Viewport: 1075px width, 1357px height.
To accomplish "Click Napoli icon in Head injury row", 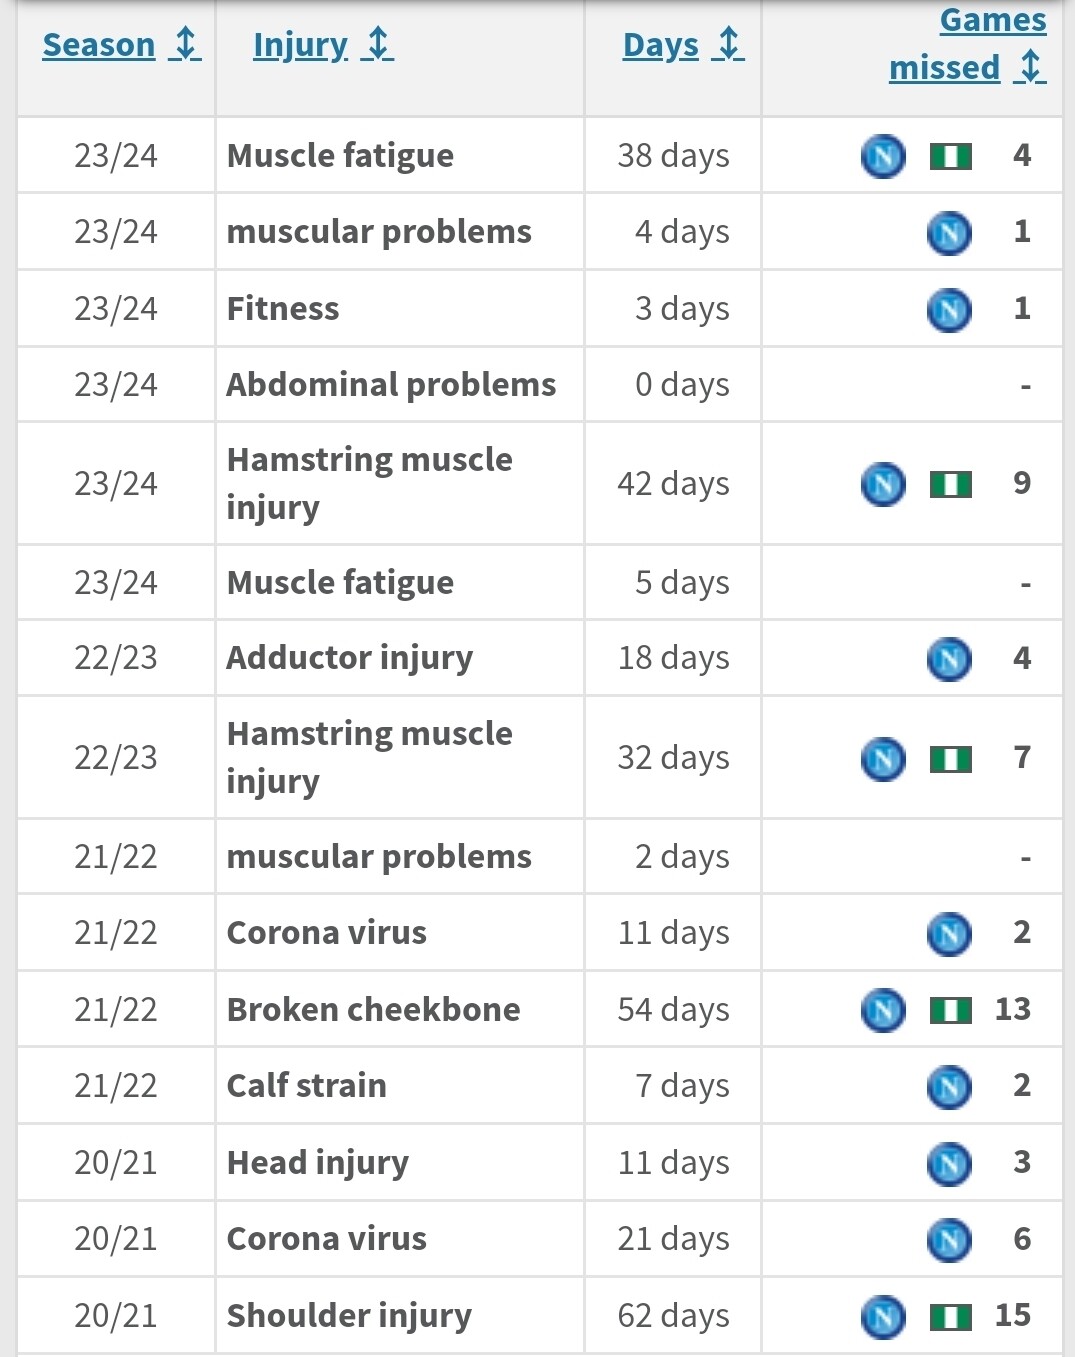I will (949, 1163).
